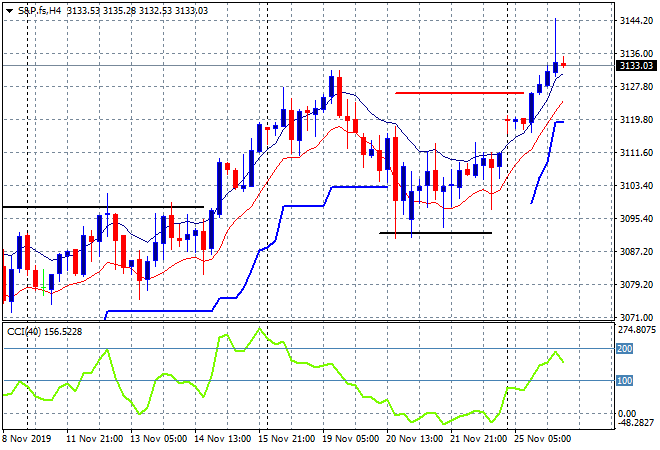Screen dimensions: 660x450
Task: Click the 3136.00 price axis label
Action: (x=636, y=53)
